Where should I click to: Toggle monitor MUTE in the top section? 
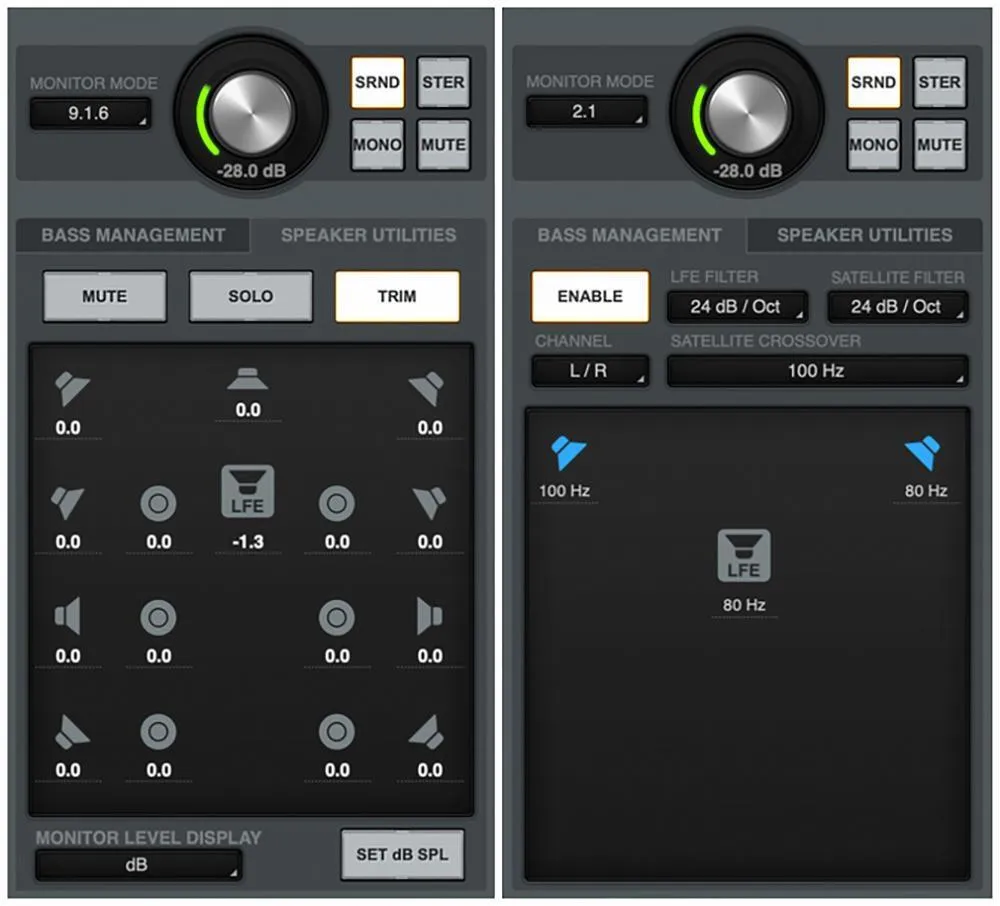tap(443, 144)
